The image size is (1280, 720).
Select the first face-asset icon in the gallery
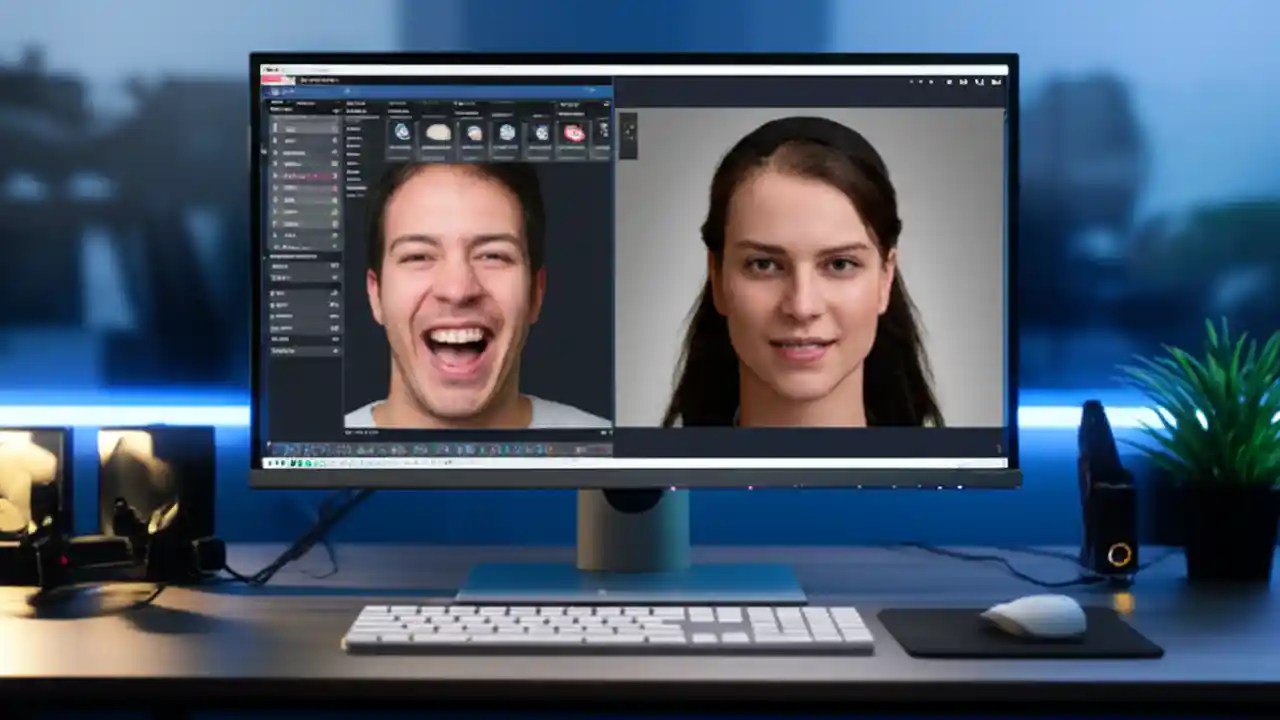point(401,133)
